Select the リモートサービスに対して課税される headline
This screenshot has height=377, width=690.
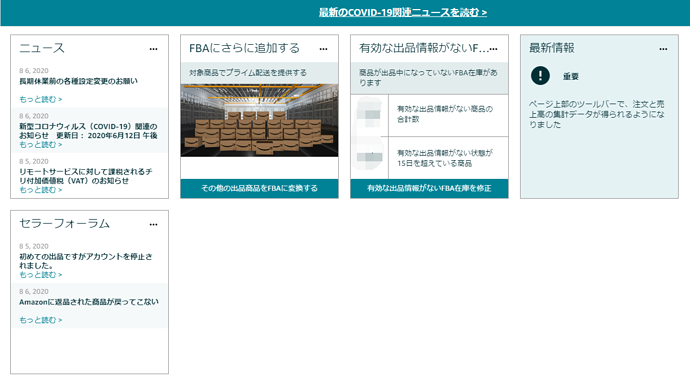86,176
